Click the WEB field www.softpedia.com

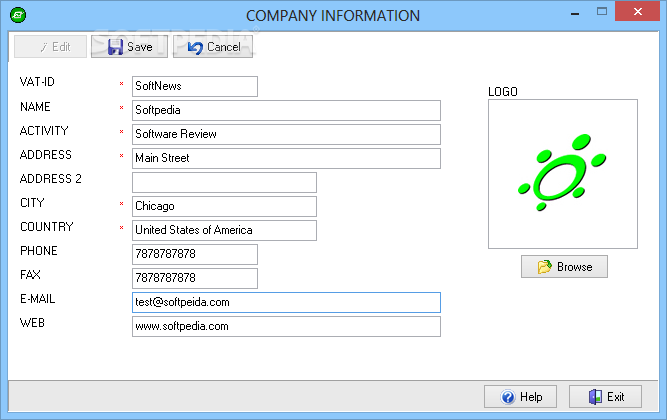pyautogui.click(x=286, y=326)
